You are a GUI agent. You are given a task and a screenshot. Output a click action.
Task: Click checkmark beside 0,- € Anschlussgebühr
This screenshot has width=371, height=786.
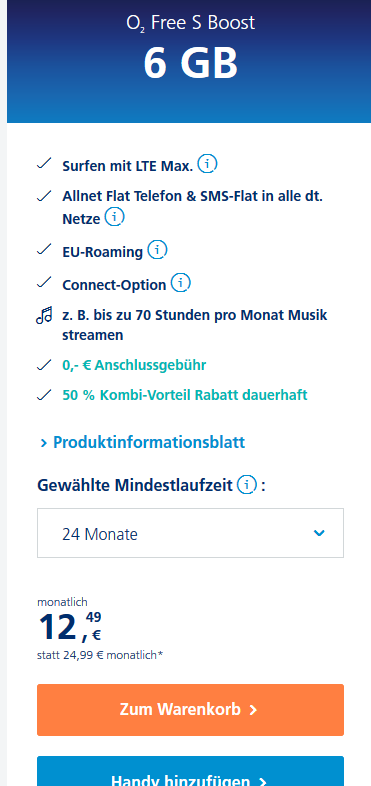[44, 365]
